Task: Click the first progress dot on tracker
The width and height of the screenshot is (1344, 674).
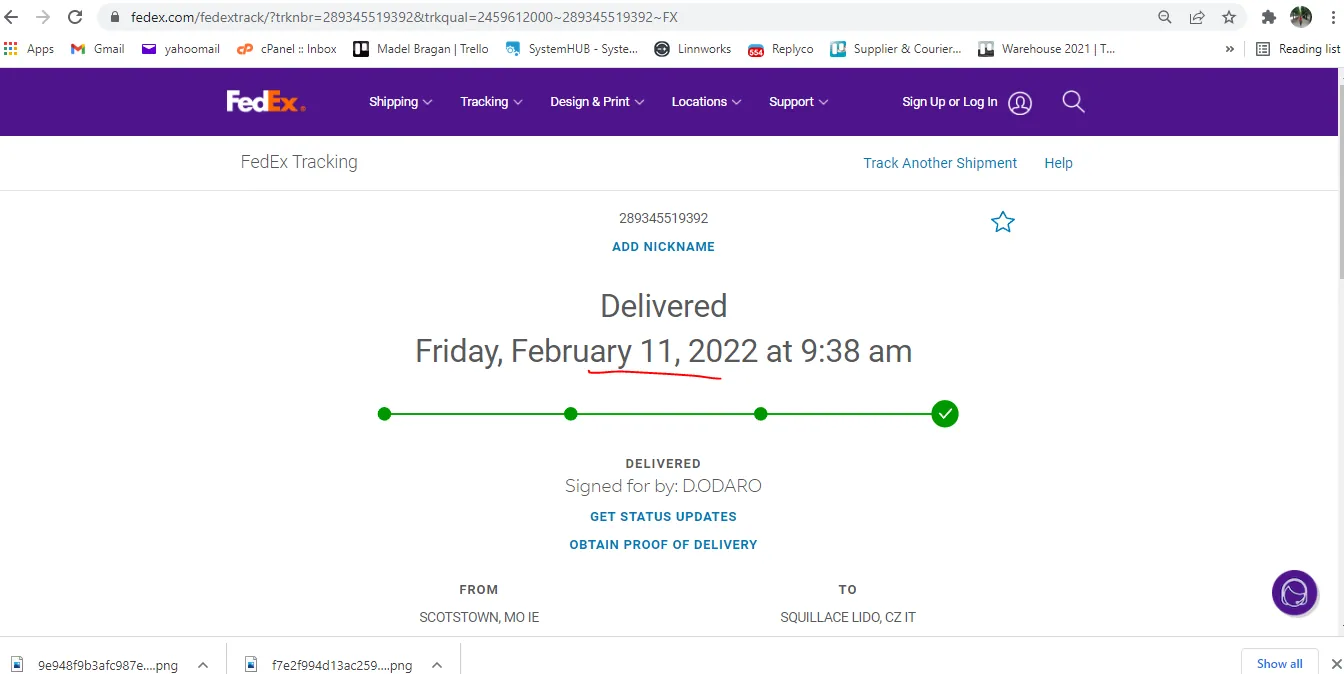Action: coord(384,413)
